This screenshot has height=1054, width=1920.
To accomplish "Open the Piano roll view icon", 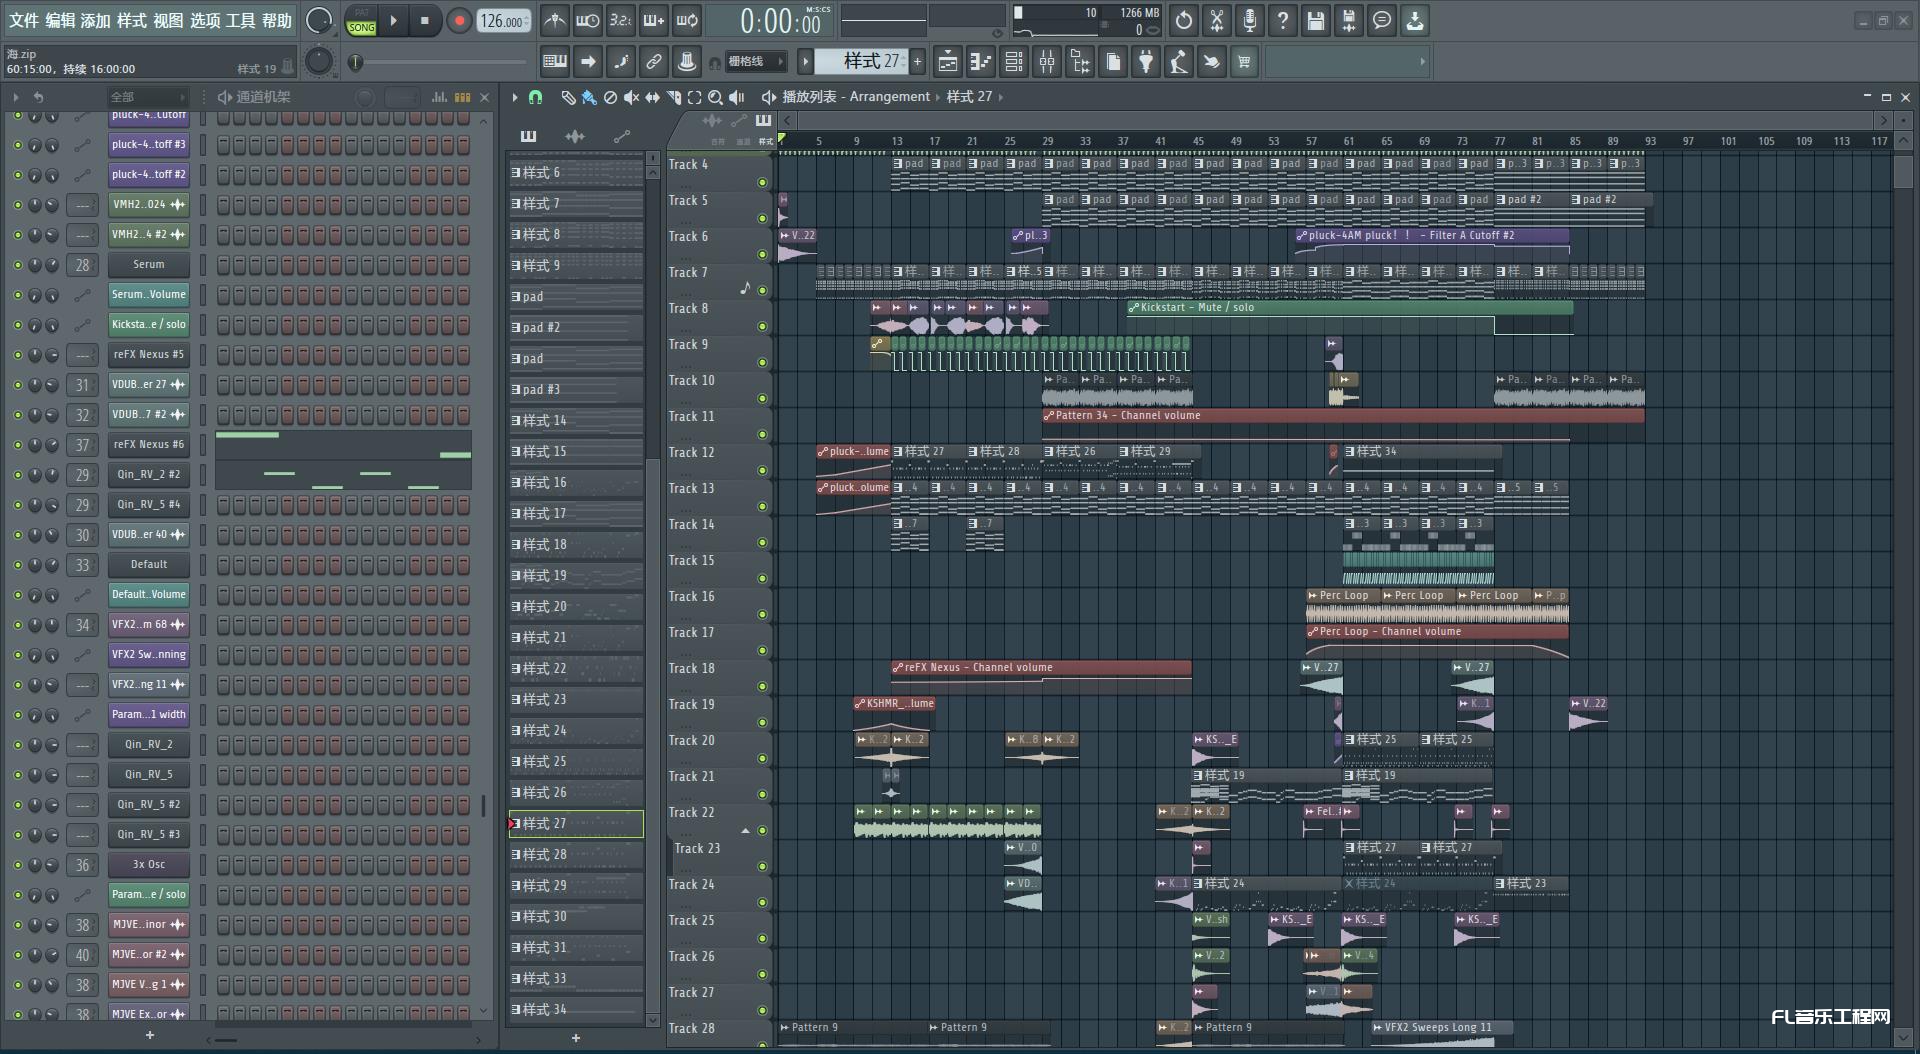I will 981,62.
